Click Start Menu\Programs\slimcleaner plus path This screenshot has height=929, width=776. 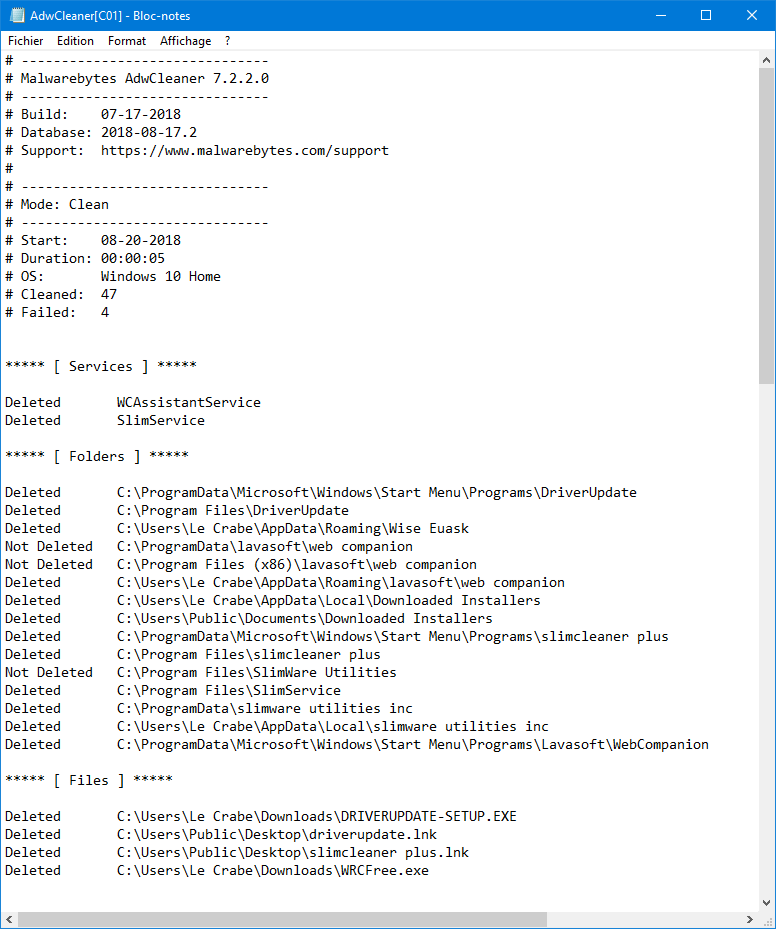(393, 636)
